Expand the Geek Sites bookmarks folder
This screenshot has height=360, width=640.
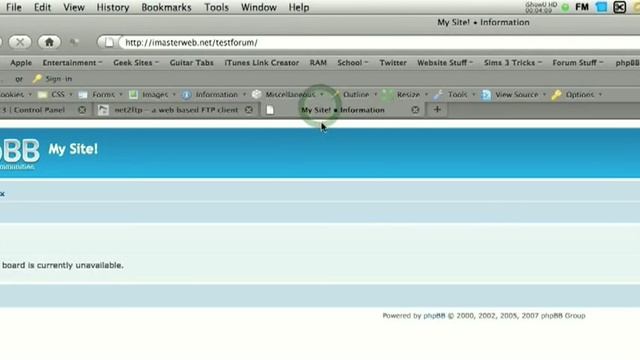[136, 63]
